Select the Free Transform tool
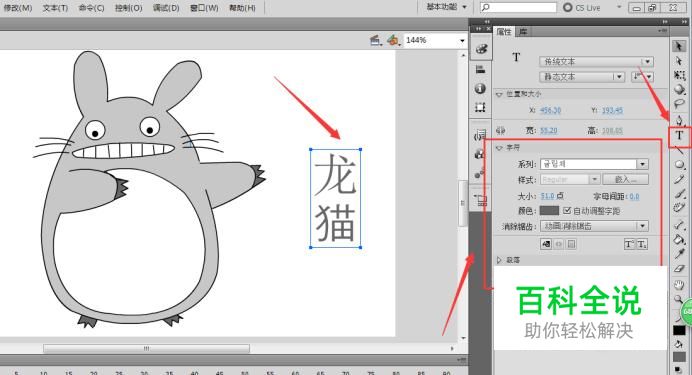This screenshot has width=692, height=375. pos(679,75)
